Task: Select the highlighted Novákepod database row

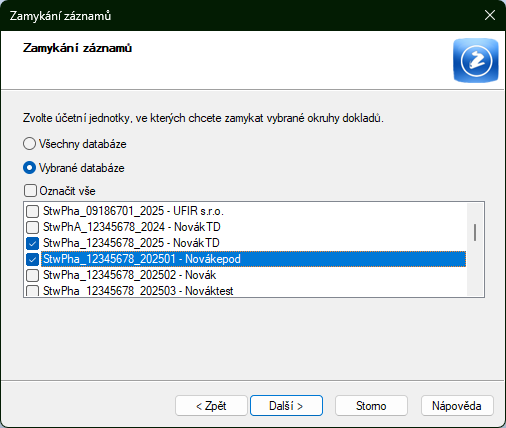Action: [x=253, y=259]
